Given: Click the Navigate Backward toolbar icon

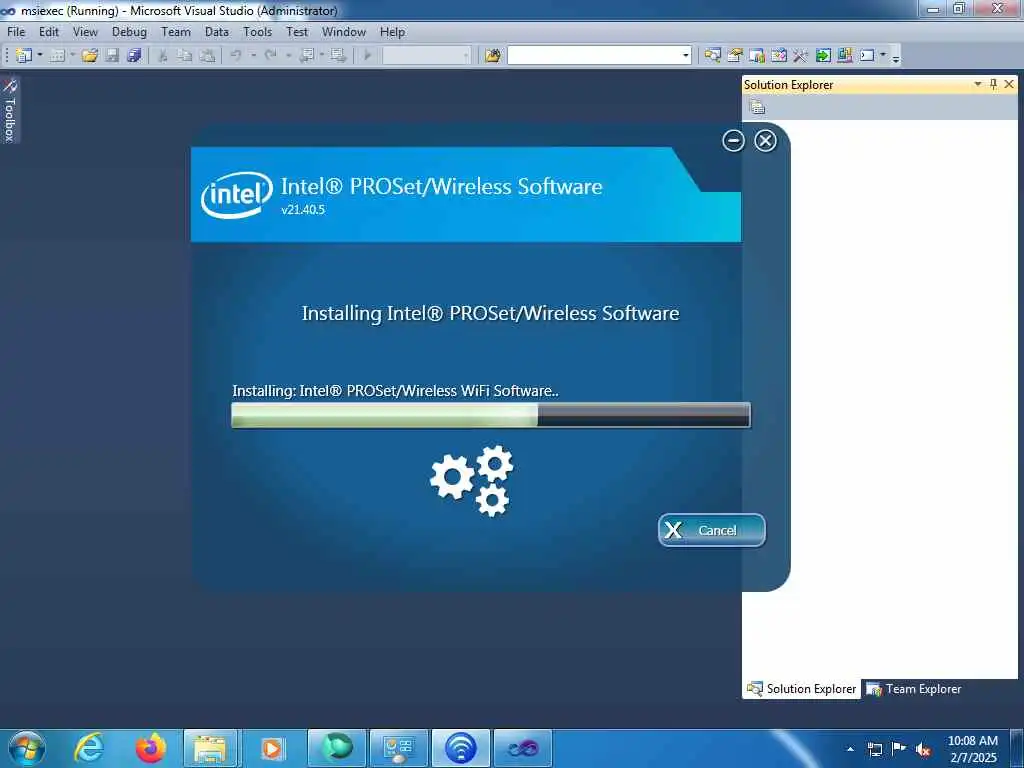Looking at the screenshot, I should (306, 56).
